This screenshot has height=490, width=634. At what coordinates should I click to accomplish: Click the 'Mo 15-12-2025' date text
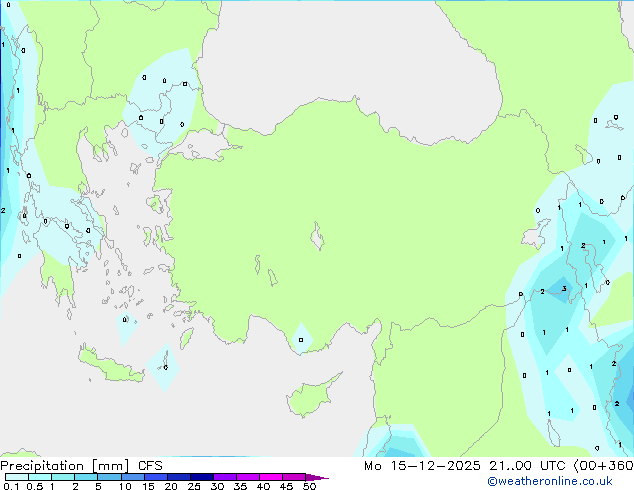(x=422, y=466)
